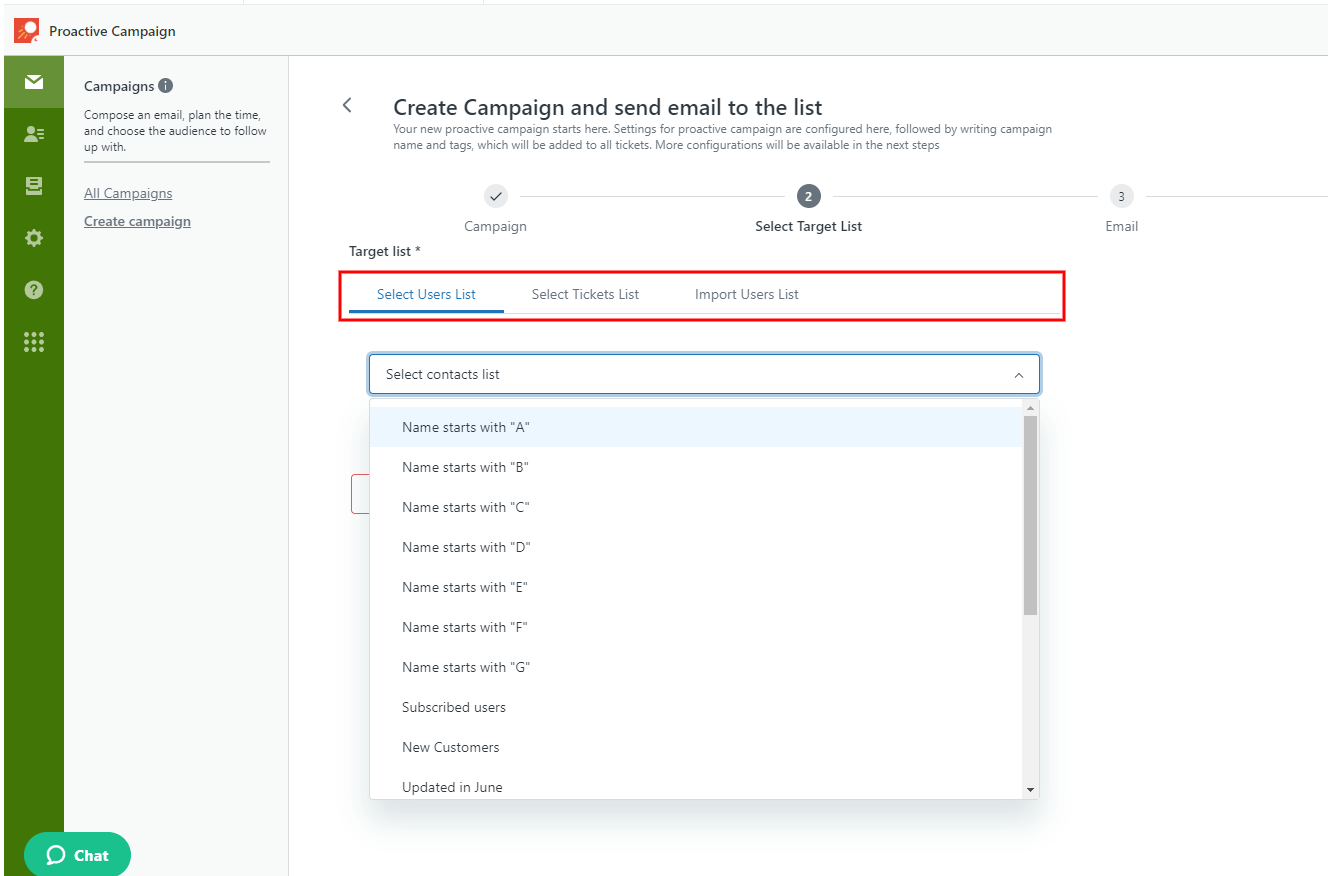Click the Email step label
The height and width of the screenshot is (876, 1328).
[x=1121, y=226]
